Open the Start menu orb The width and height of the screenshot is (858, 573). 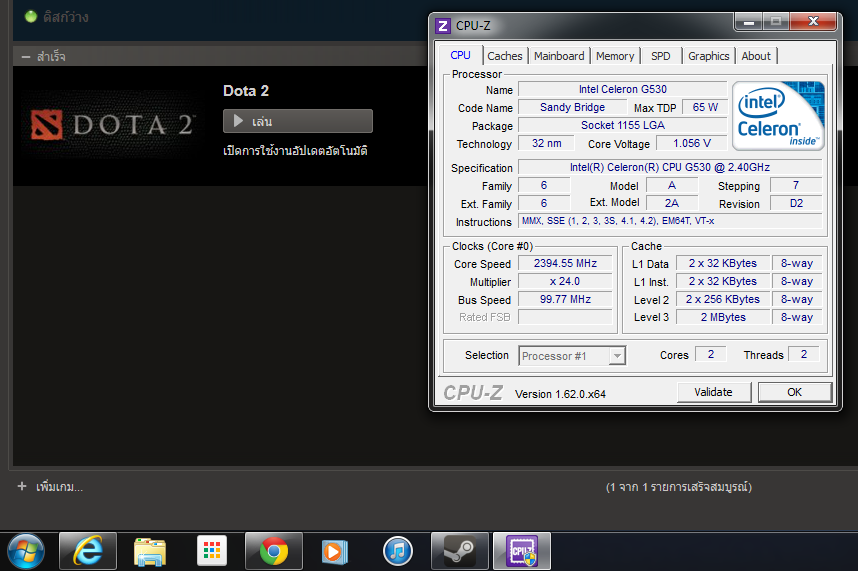[x=26, y=551]
